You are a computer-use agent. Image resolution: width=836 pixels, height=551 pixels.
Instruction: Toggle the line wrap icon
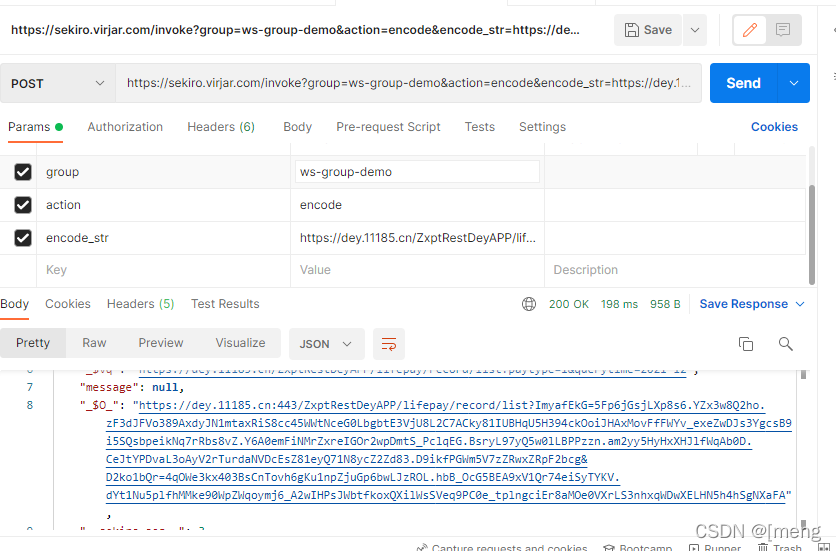(x=389, y=344)
